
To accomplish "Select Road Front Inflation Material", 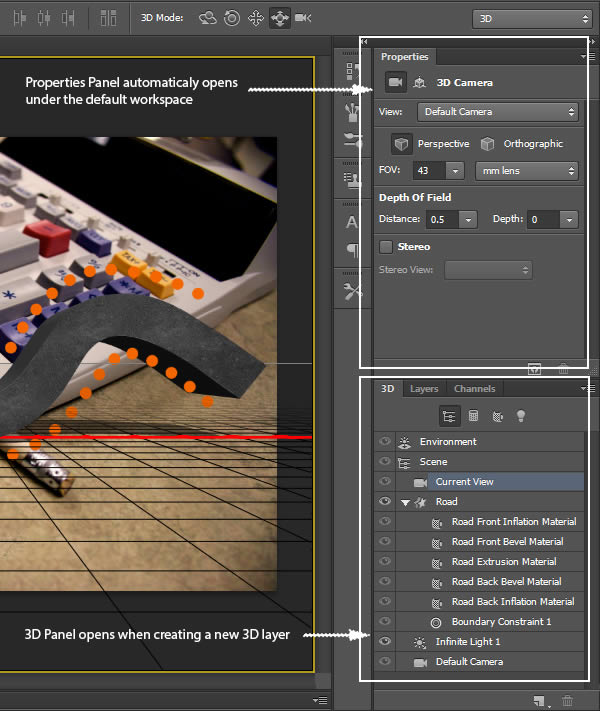I will pyautogui.click(x=514, y=521).
